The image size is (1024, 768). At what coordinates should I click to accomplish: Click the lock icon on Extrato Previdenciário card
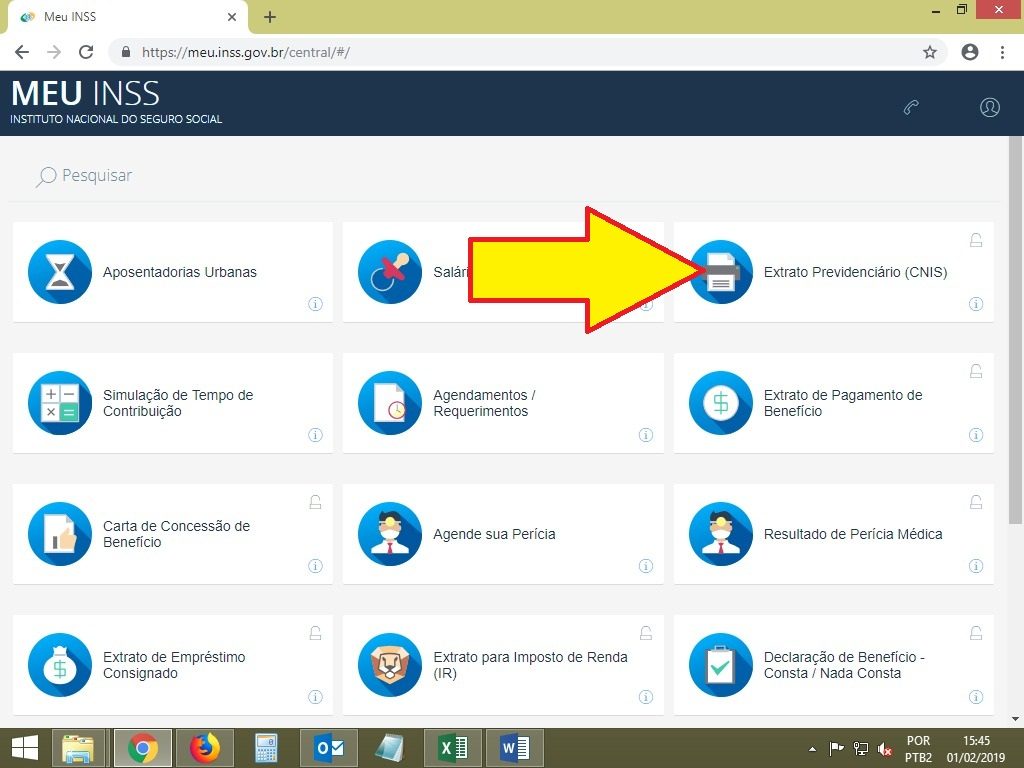(976, 240)
